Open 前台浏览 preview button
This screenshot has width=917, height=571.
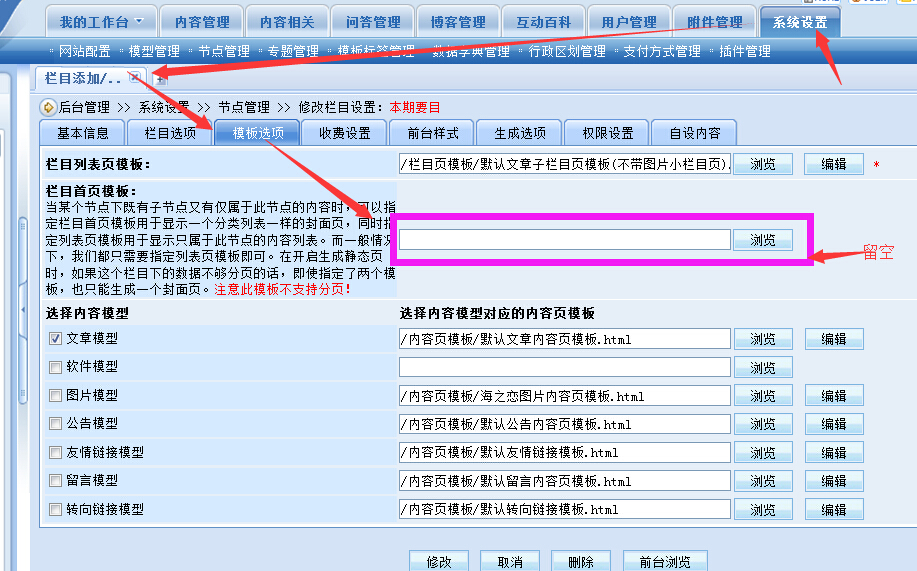(x=666, y=562)
